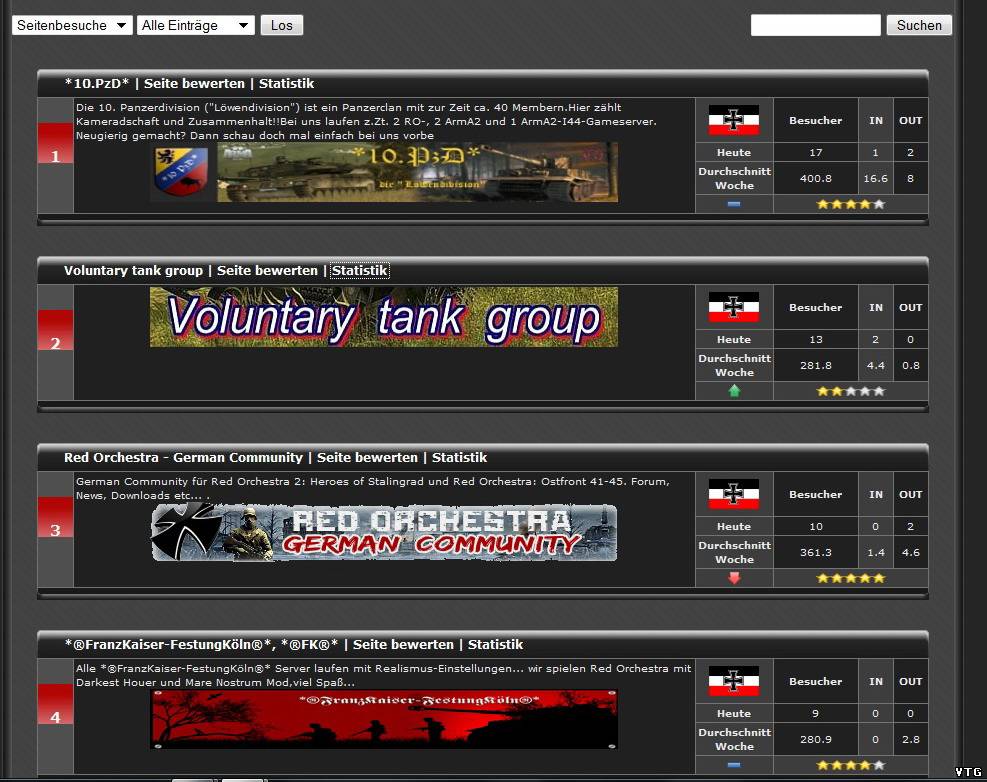Click the star rating for *10.PzD*
The width and height of the screenshot is (987, 782).
850,204
